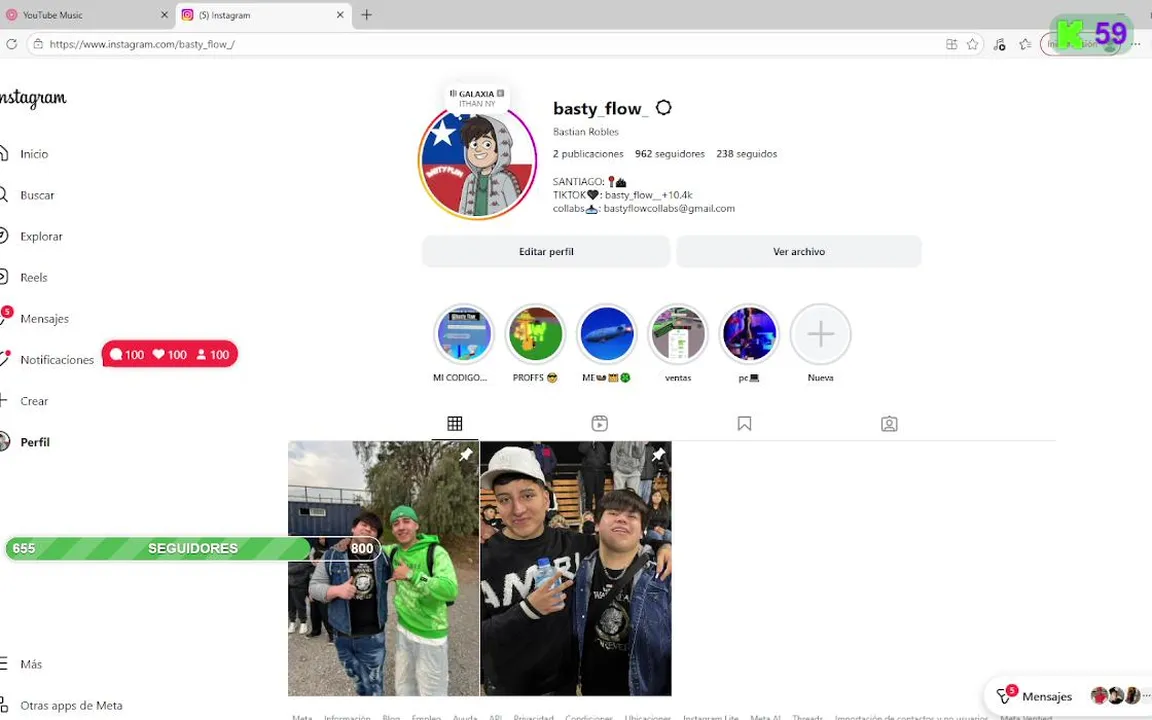Switch to the tagged photos tab
Image resolution: width=1152 pixels, height=720 pixels.
point(889,423)
